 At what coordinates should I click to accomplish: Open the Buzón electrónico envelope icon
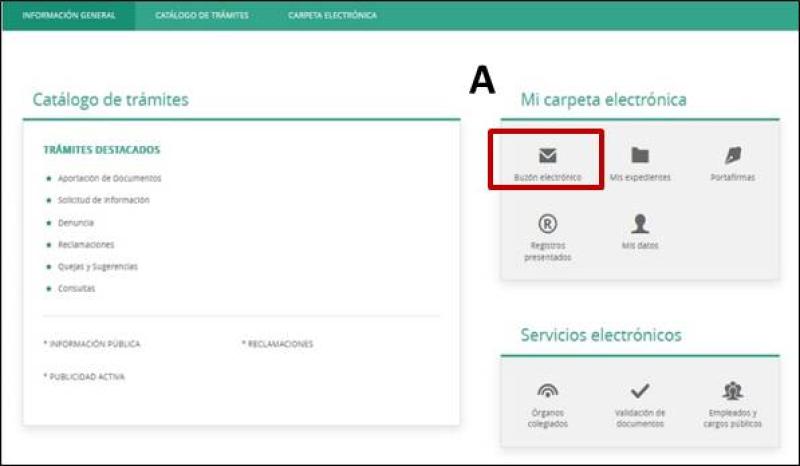click(x=547, y=156)
